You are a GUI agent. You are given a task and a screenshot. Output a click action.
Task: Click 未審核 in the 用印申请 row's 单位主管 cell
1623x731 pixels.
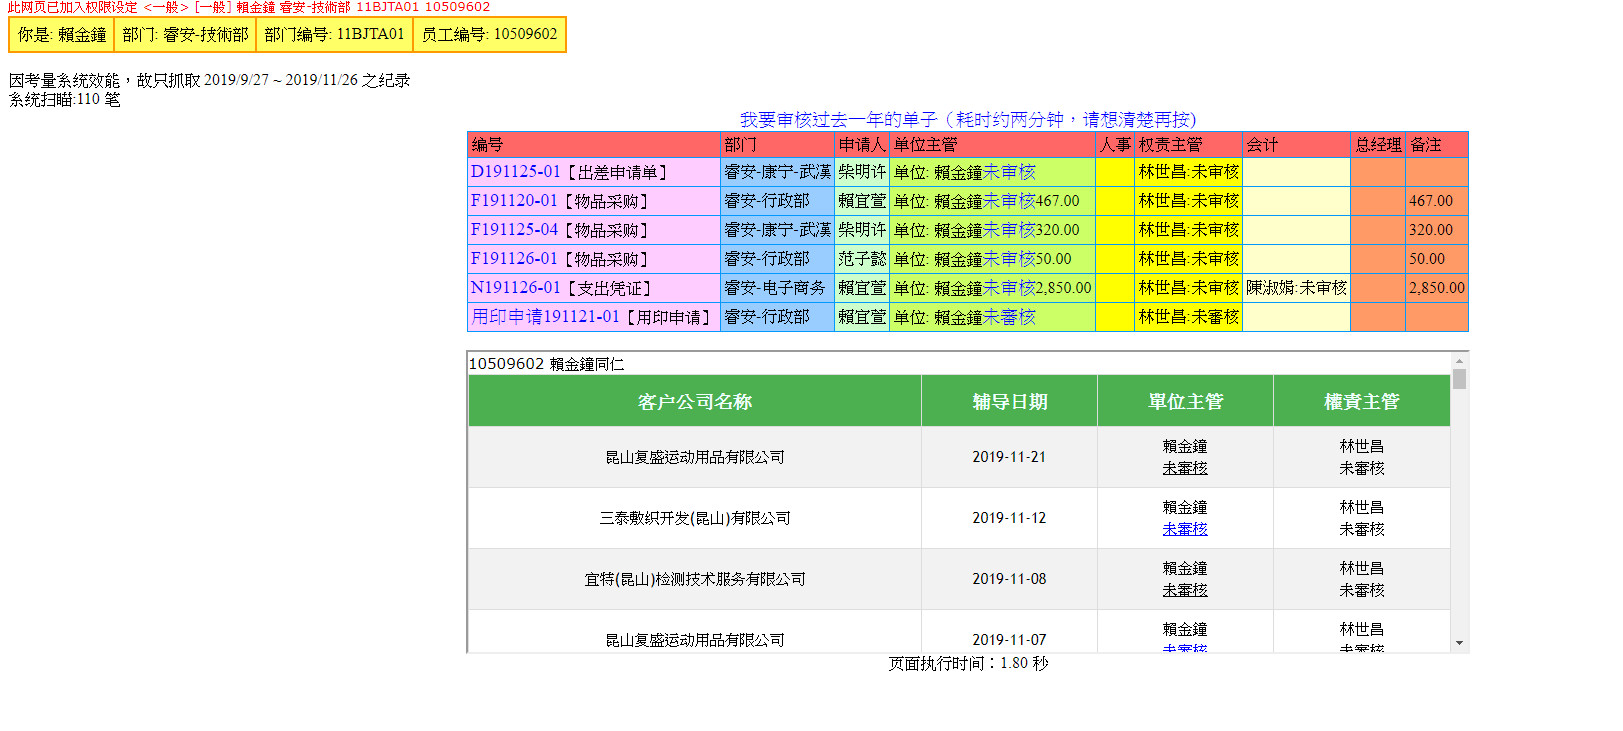(1009, 317)
